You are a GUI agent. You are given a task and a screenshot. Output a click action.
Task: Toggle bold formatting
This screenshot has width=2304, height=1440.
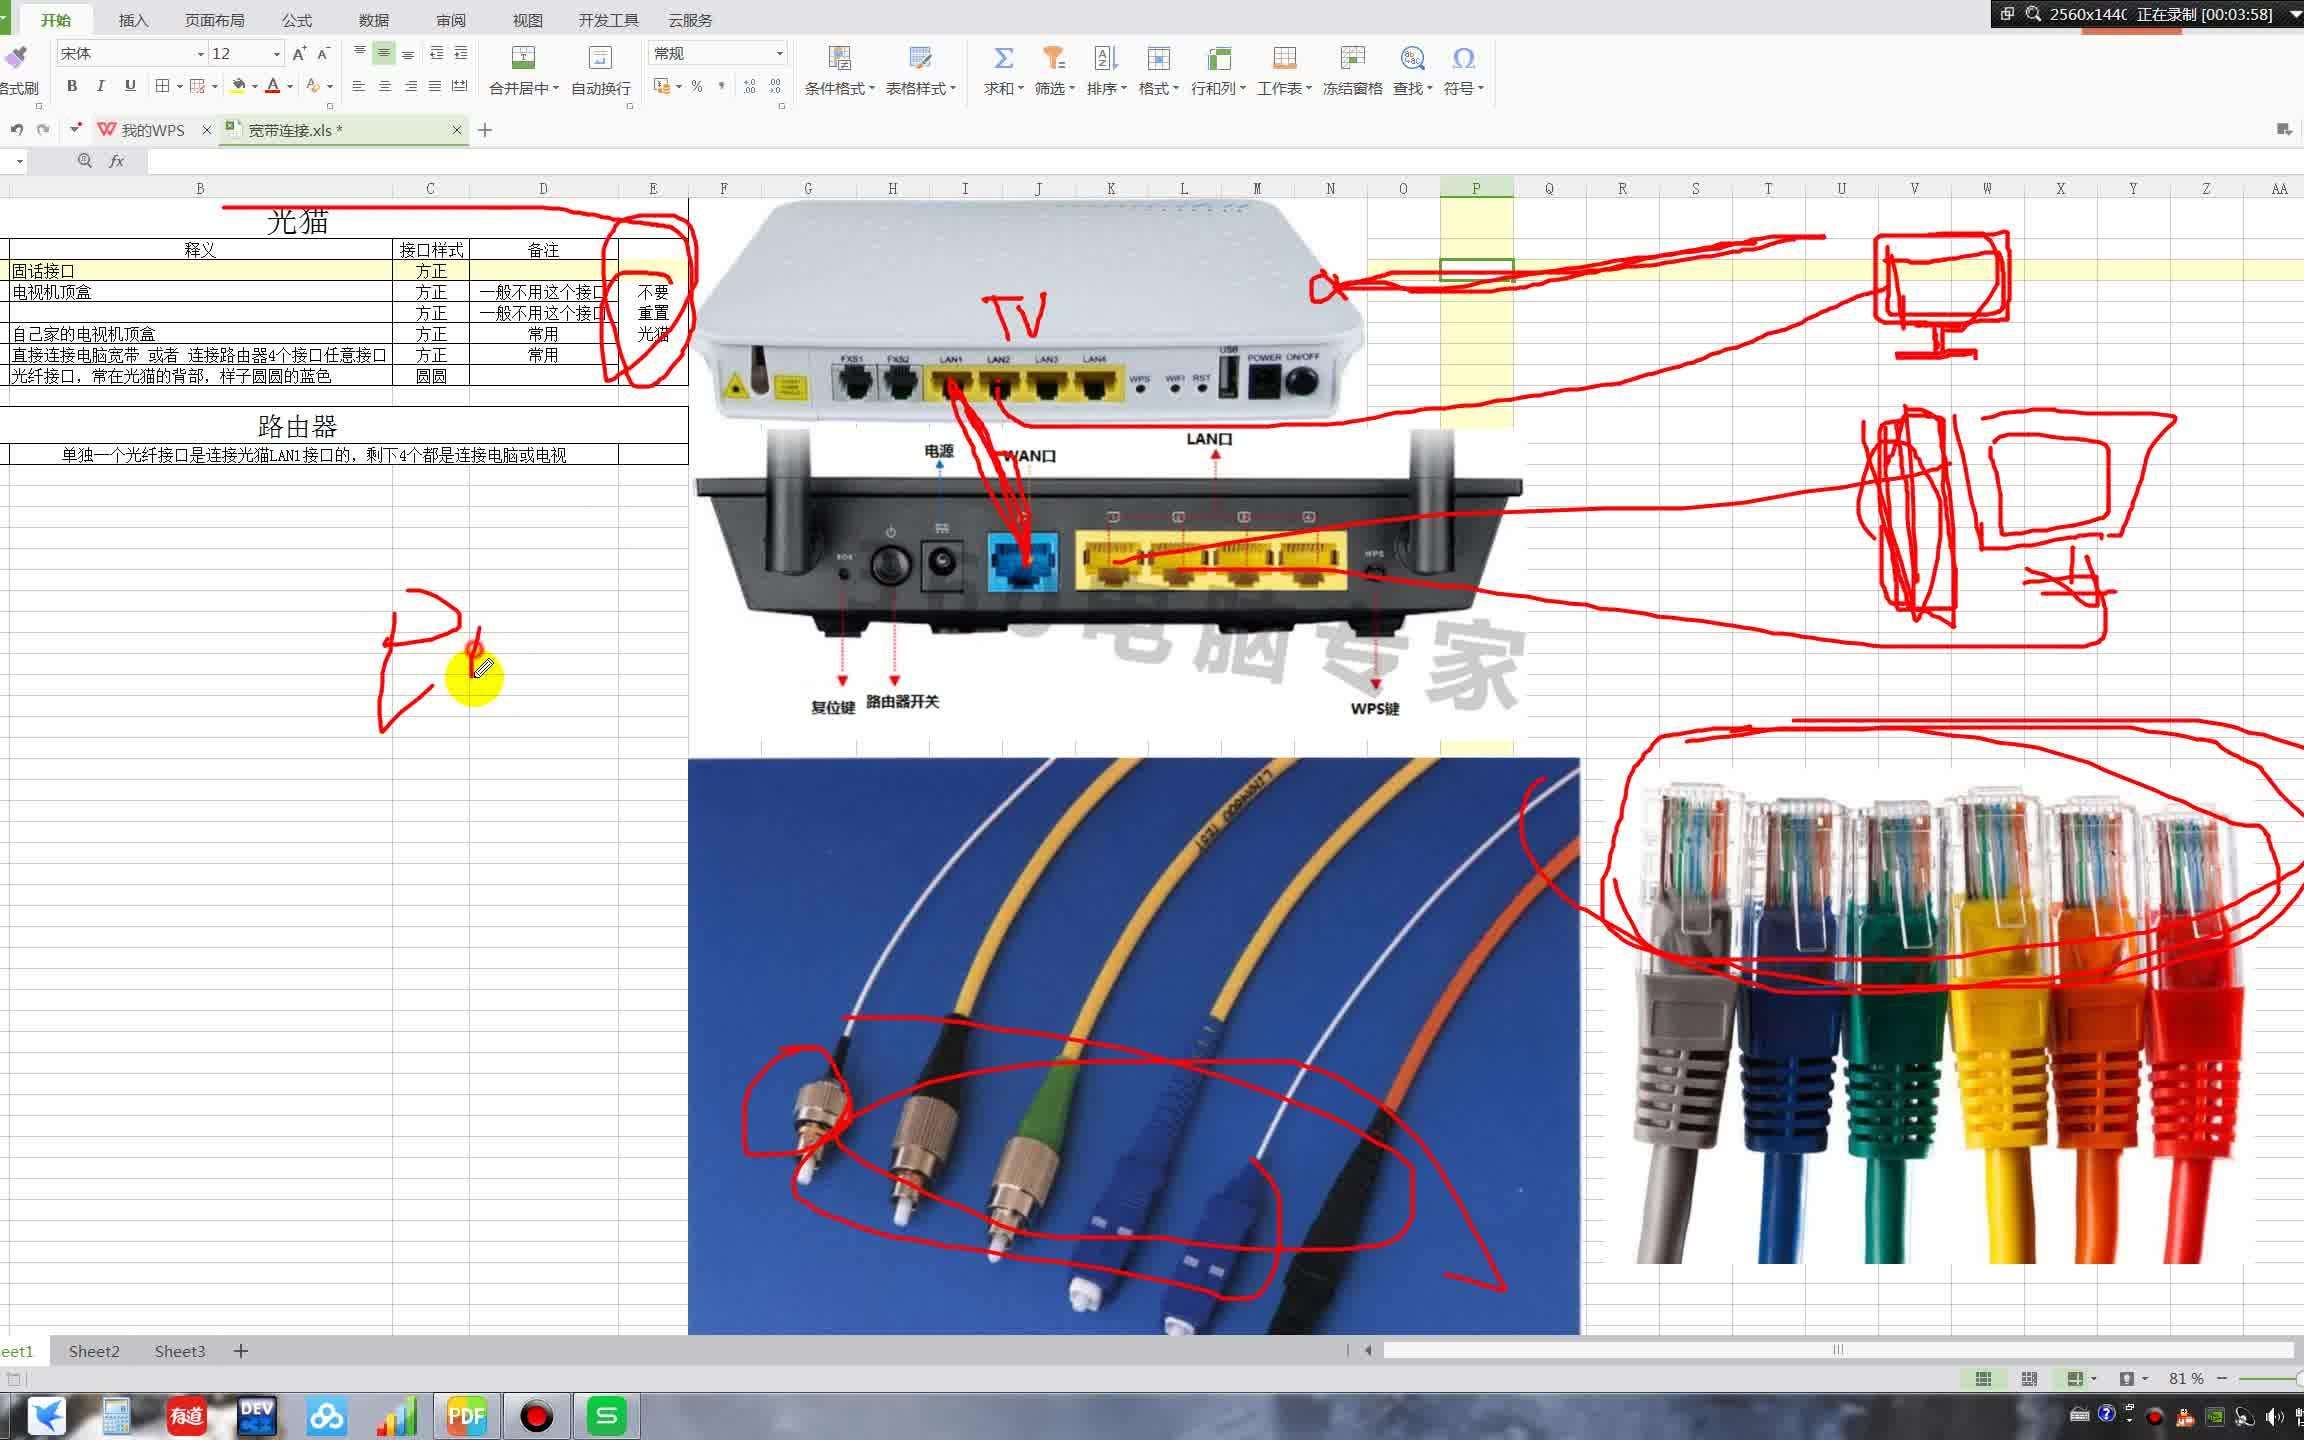[72, 86]
